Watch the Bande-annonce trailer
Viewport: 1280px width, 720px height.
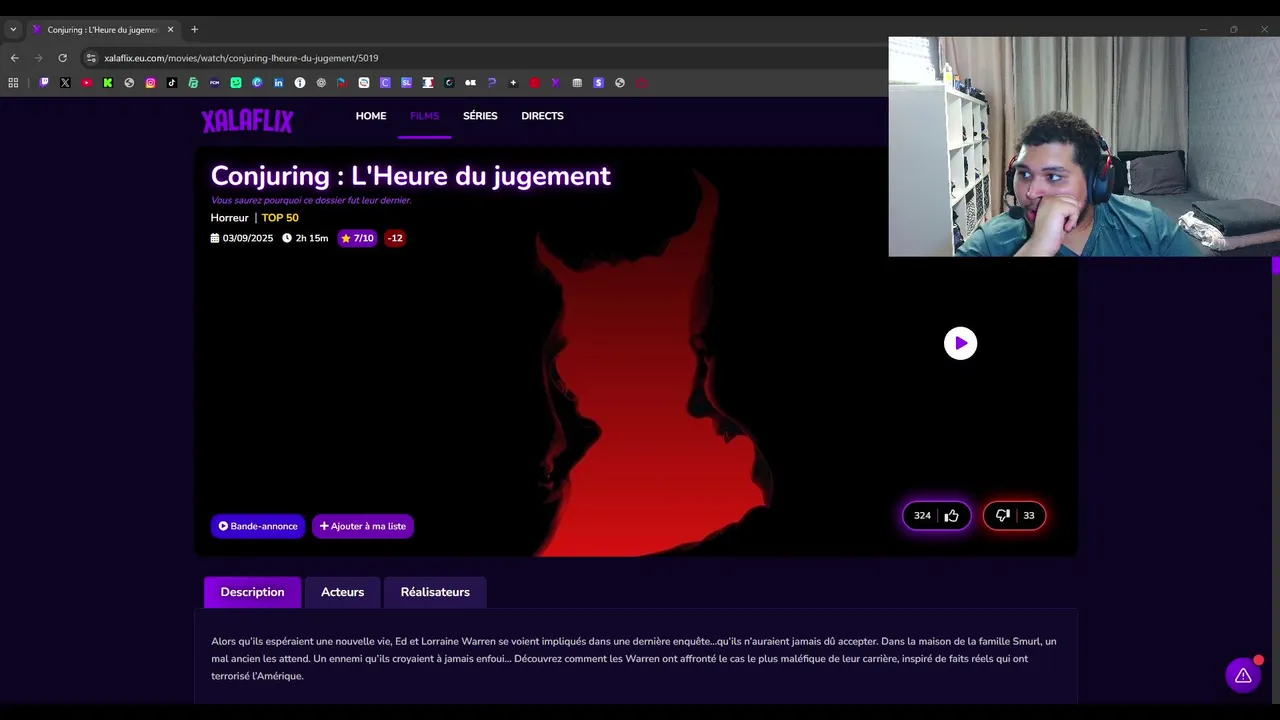[x=258, y=526]
